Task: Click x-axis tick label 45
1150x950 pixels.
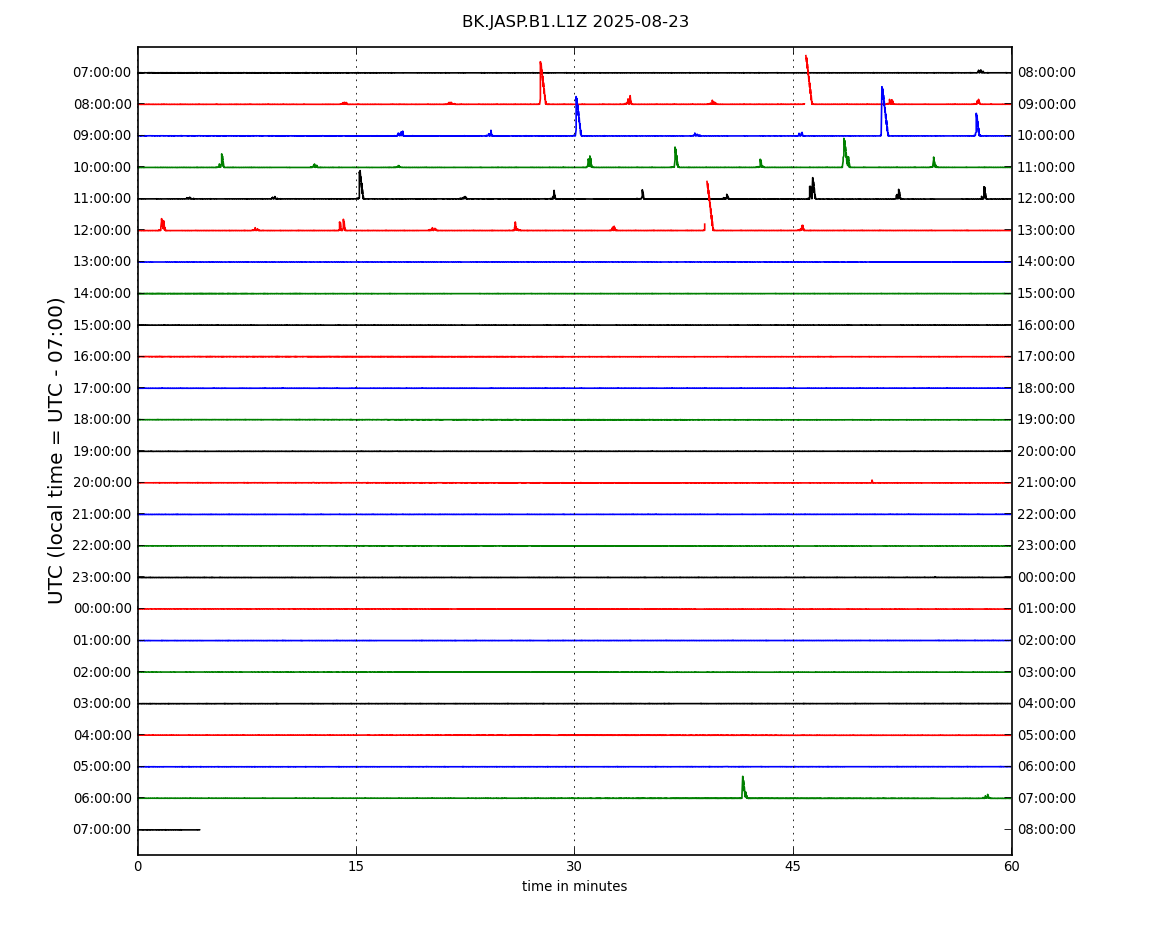Action: click(x=793, y=866)
